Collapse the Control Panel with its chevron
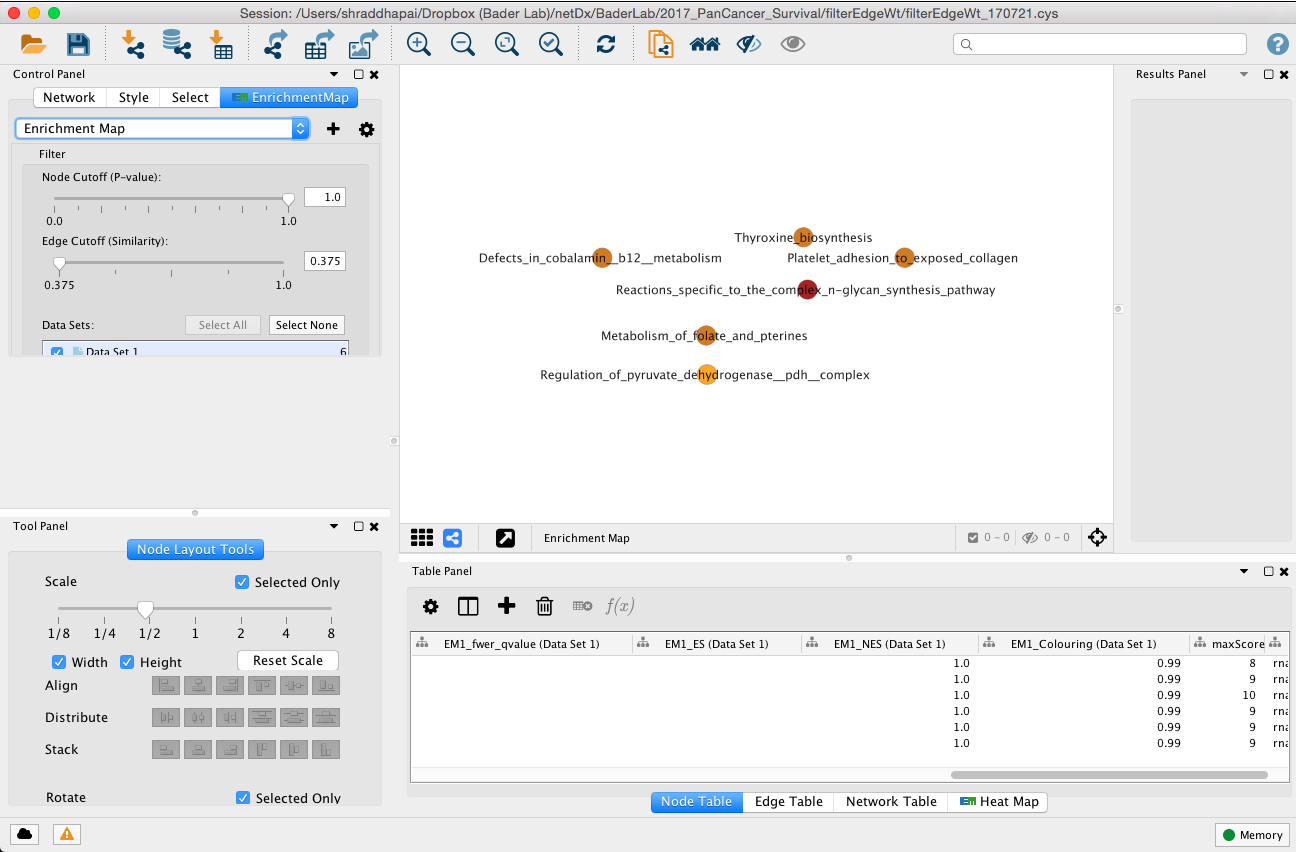 coord(334,74)
